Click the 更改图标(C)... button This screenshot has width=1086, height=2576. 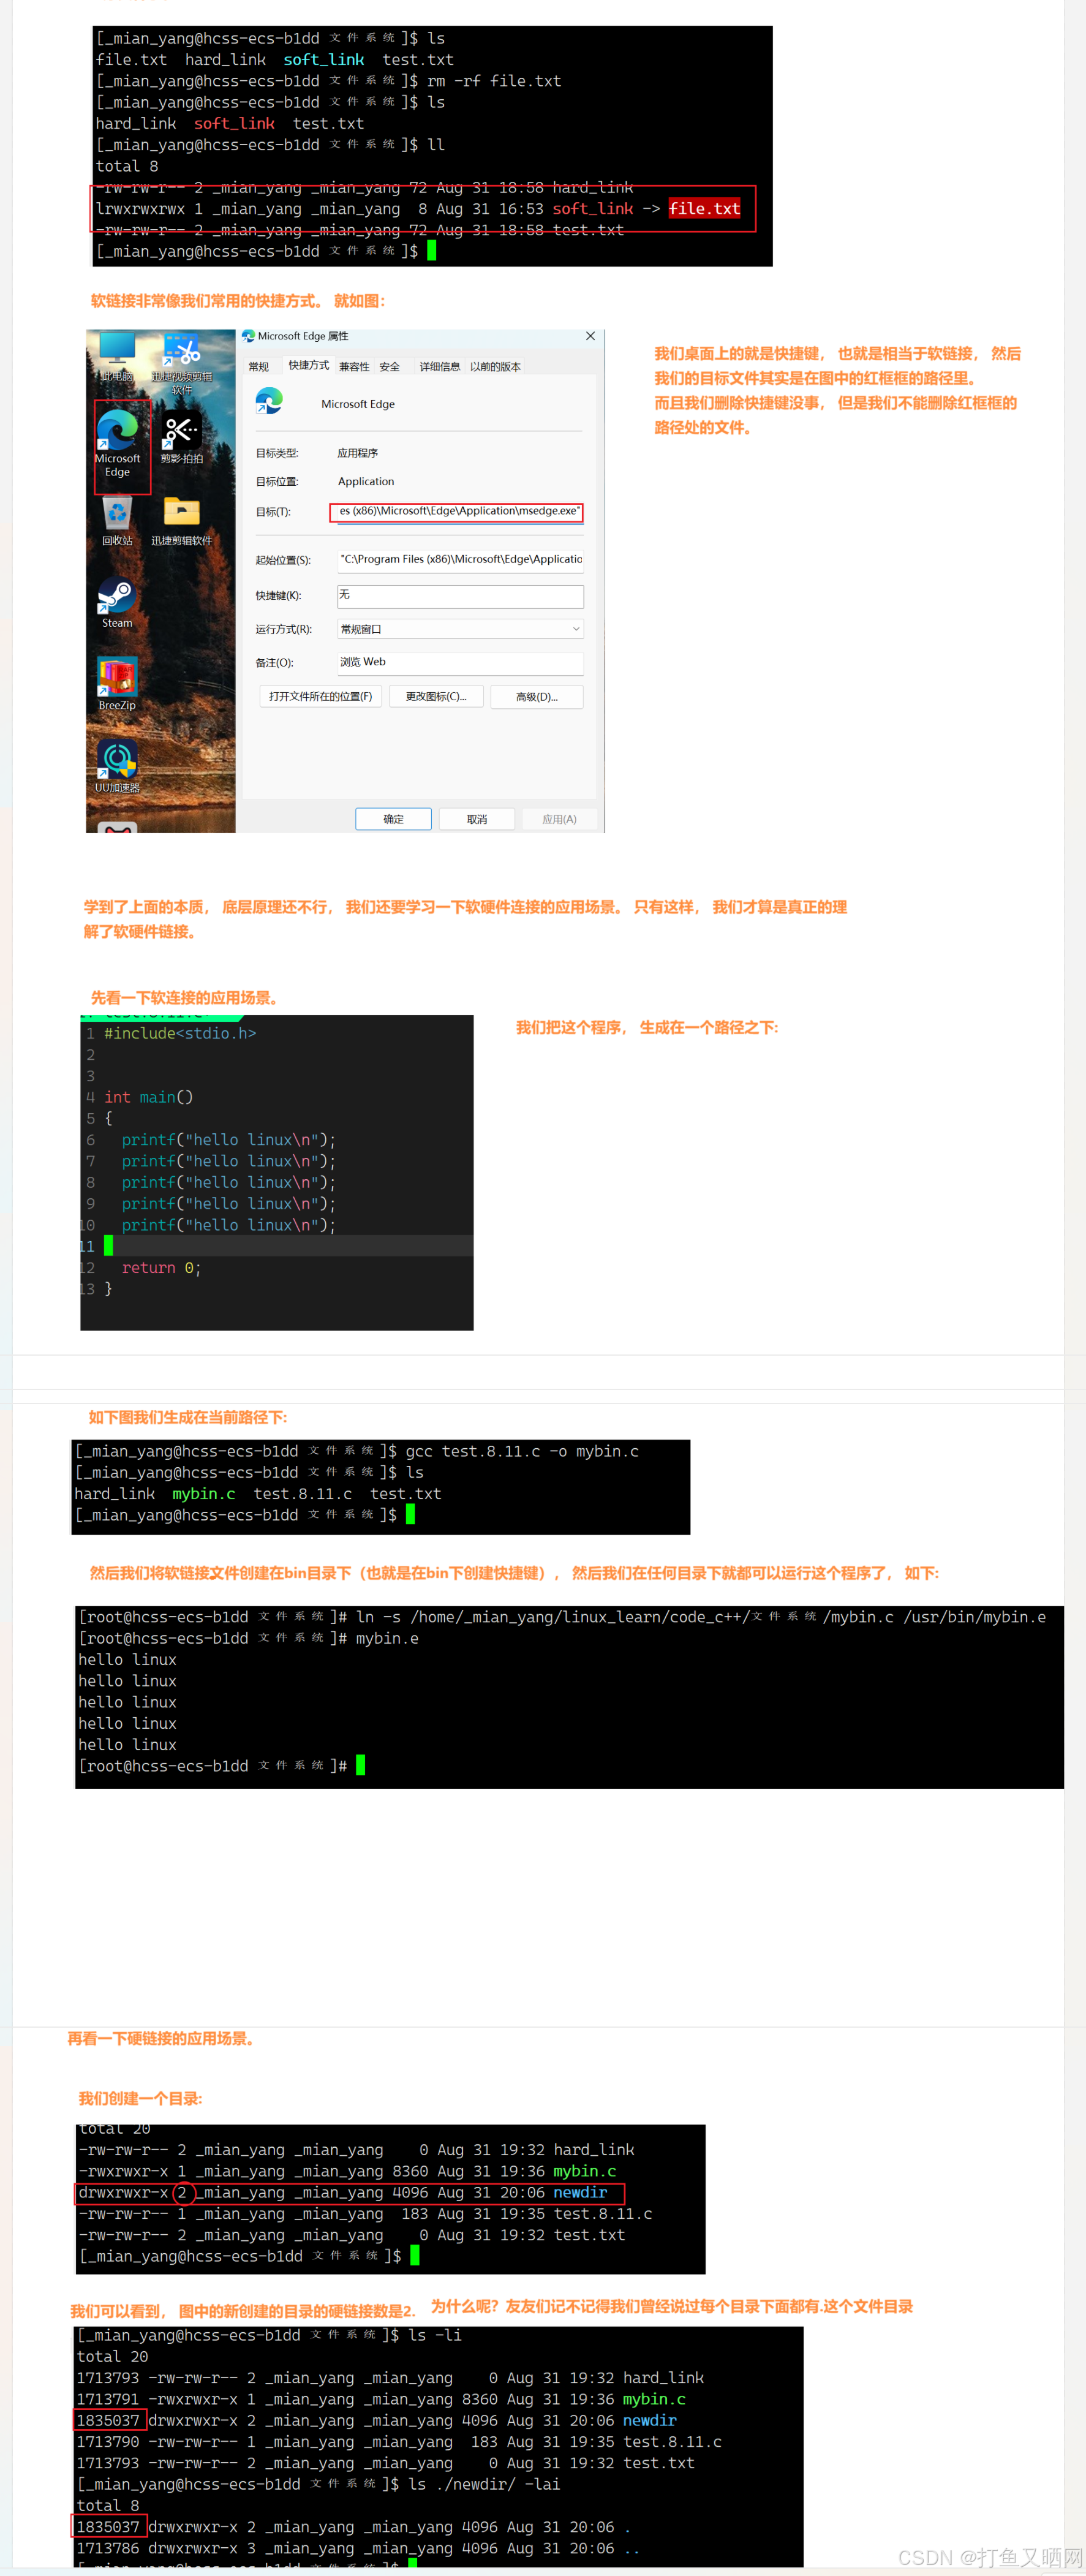[x=436, y=696]
